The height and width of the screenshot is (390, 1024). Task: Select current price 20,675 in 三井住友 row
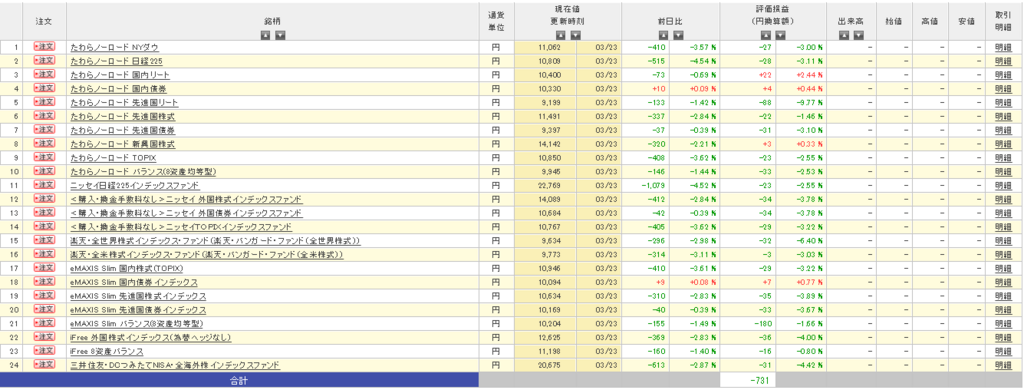(x=550, y=365)
